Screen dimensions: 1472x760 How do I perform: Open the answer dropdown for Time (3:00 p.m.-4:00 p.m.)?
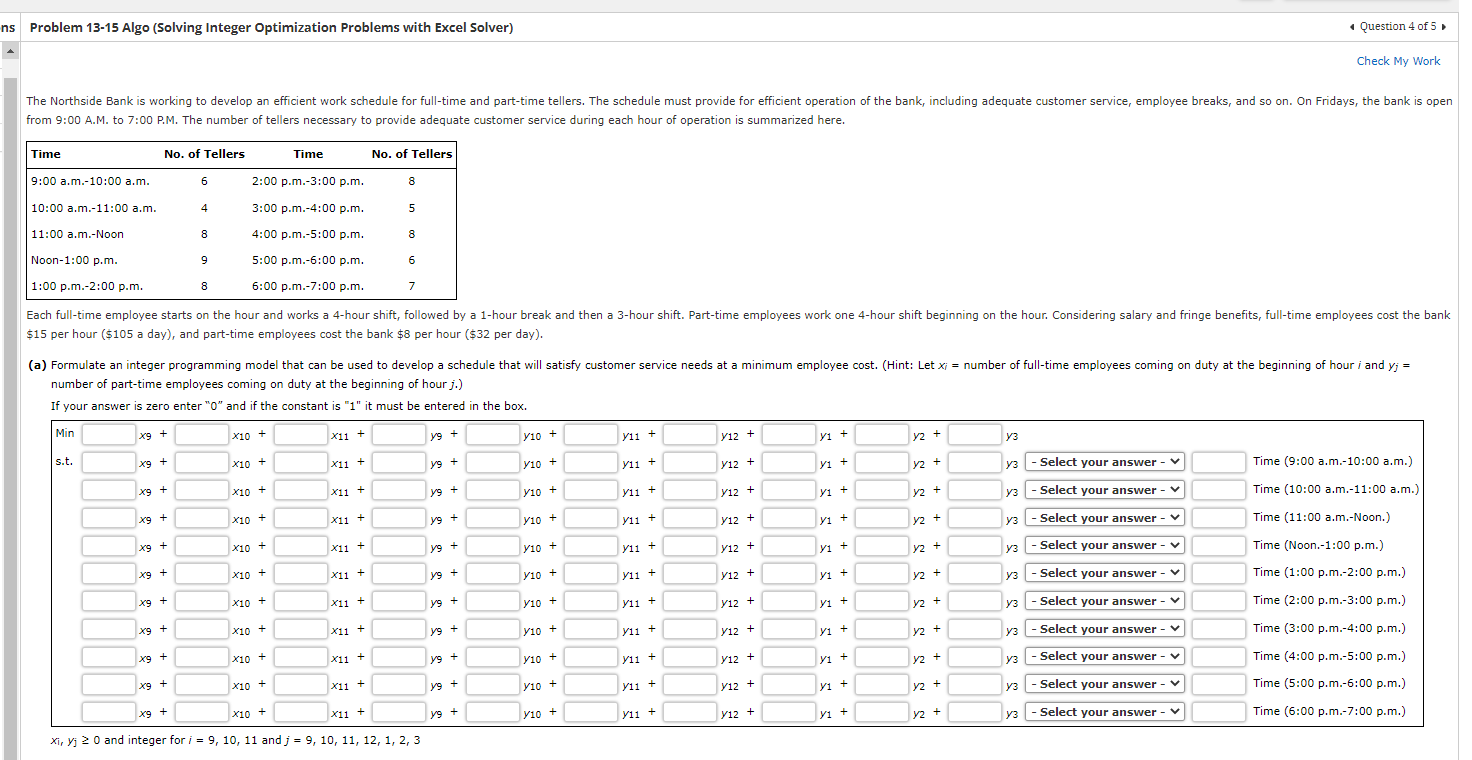pyautogui.click(x=1103, y=628)
